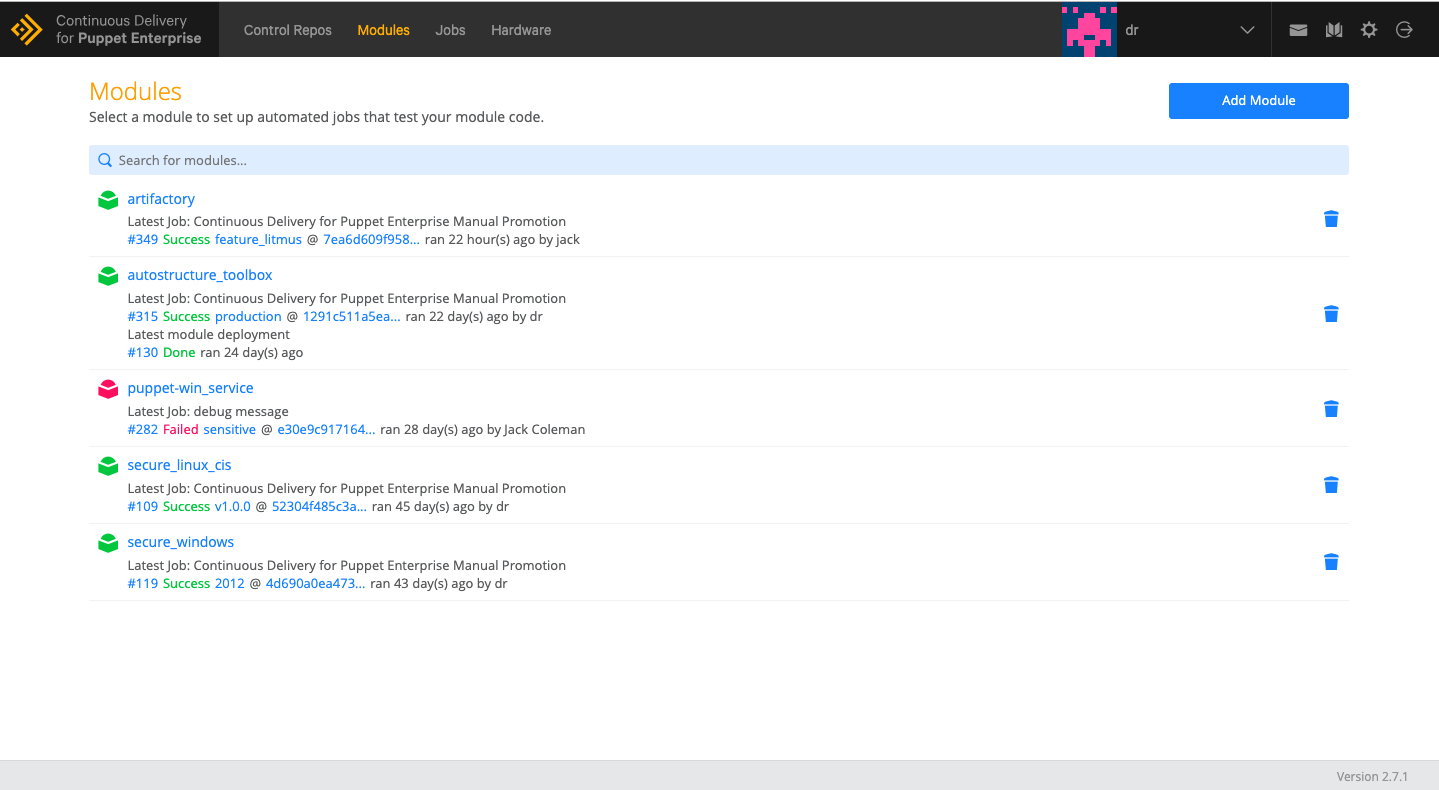Delete the artifactory module

(x=1331, y=219)
